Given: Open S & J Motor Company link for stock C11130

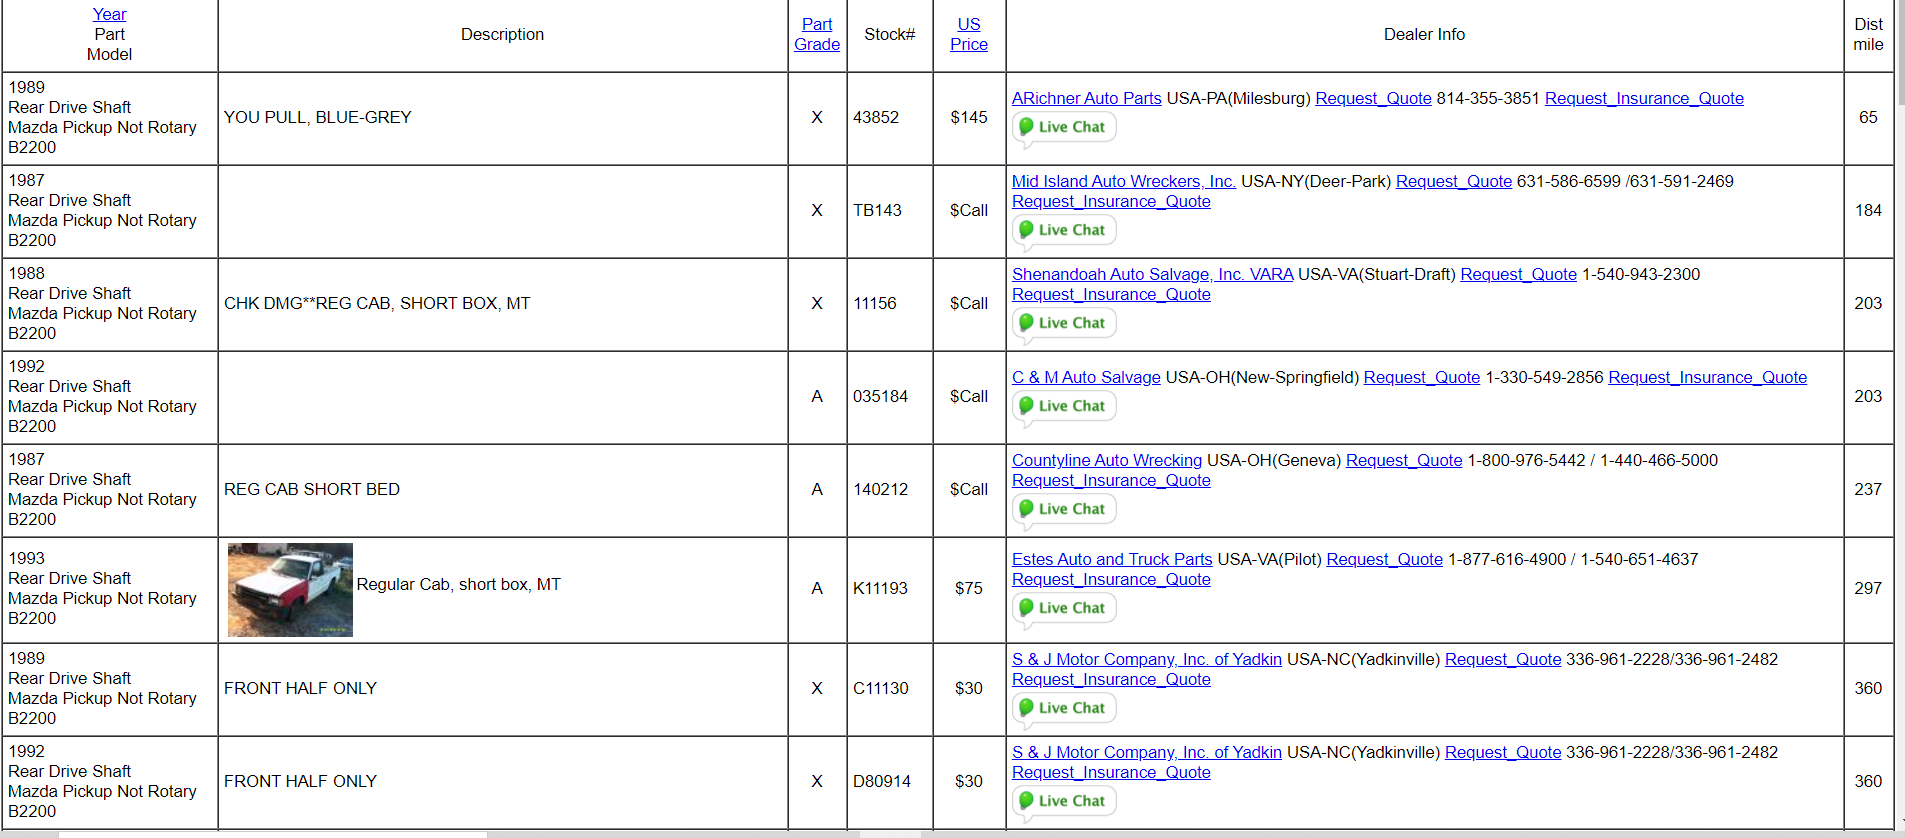Looking at the screenshot, I should [x=1147, y=659].
